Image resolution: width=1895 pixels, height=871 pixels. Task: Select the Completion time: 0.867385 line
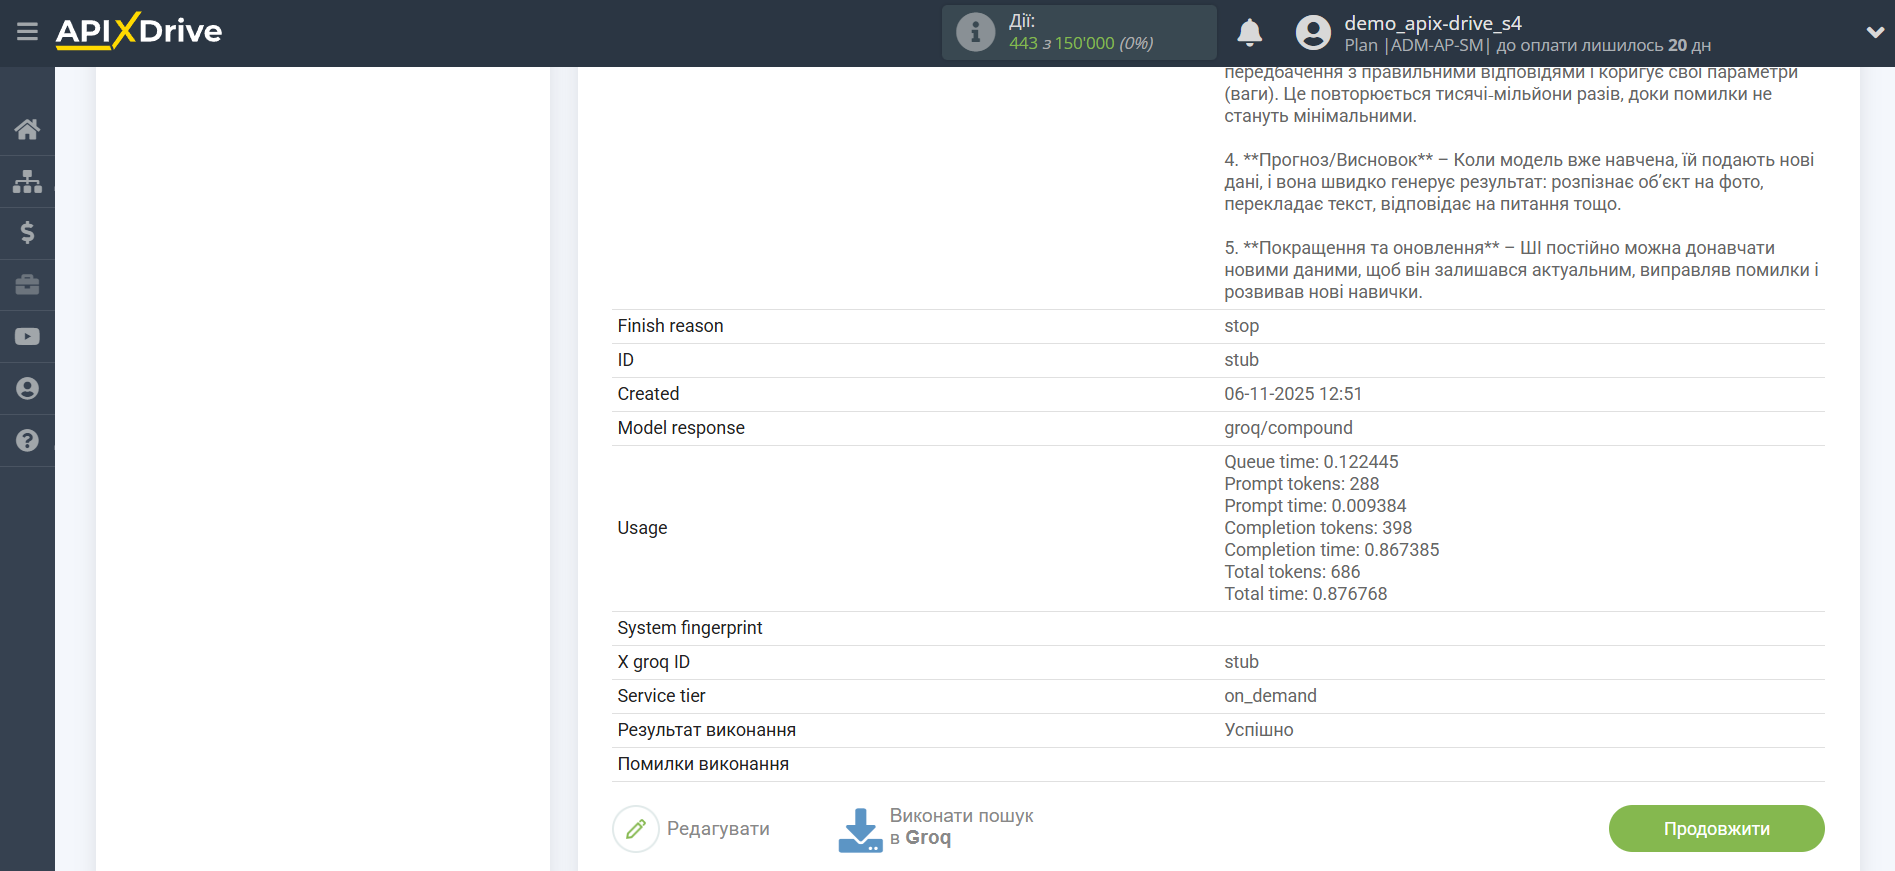1332,550
